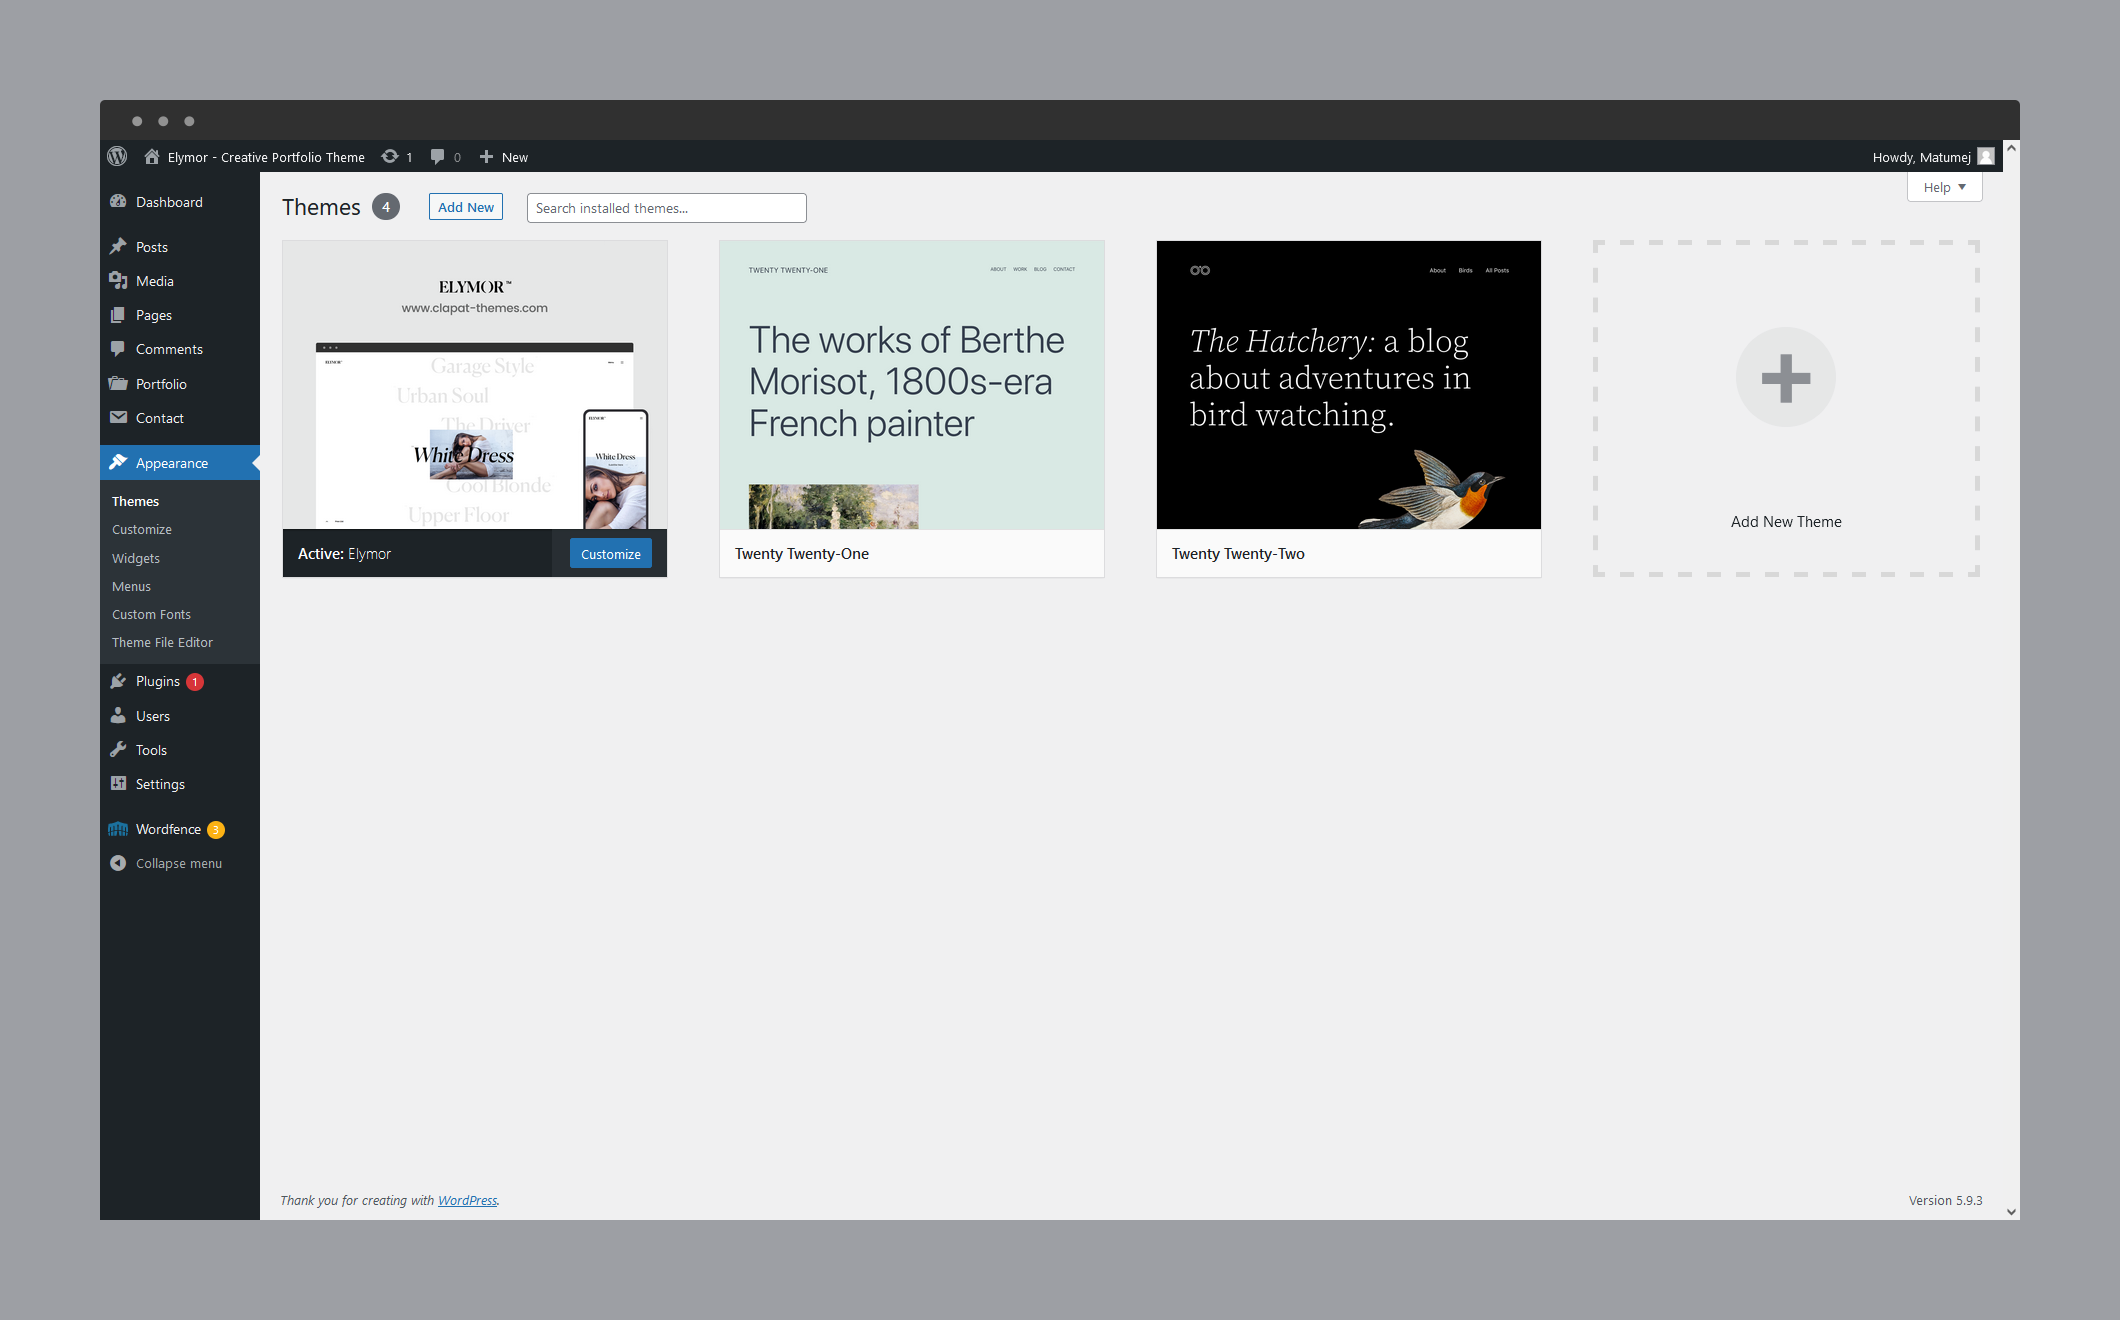
Task: Click the Twenty Twenty-One theme name
Action: 802,553
